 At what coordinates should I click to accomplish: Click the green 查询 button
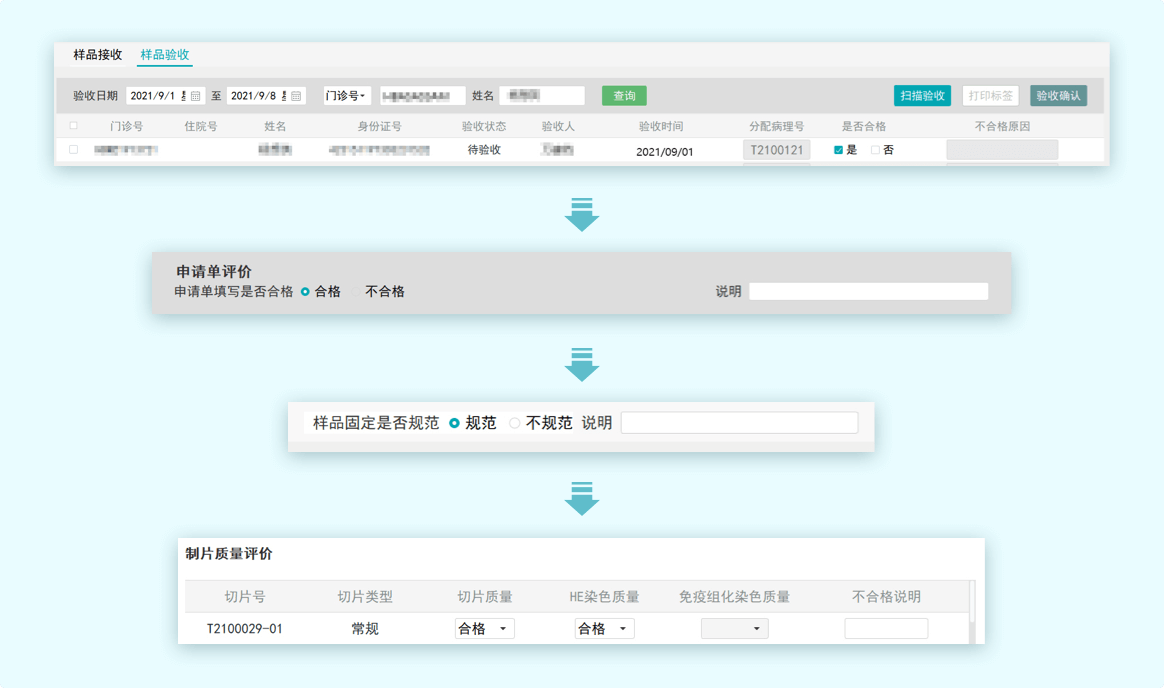click(x=624, y=96)
